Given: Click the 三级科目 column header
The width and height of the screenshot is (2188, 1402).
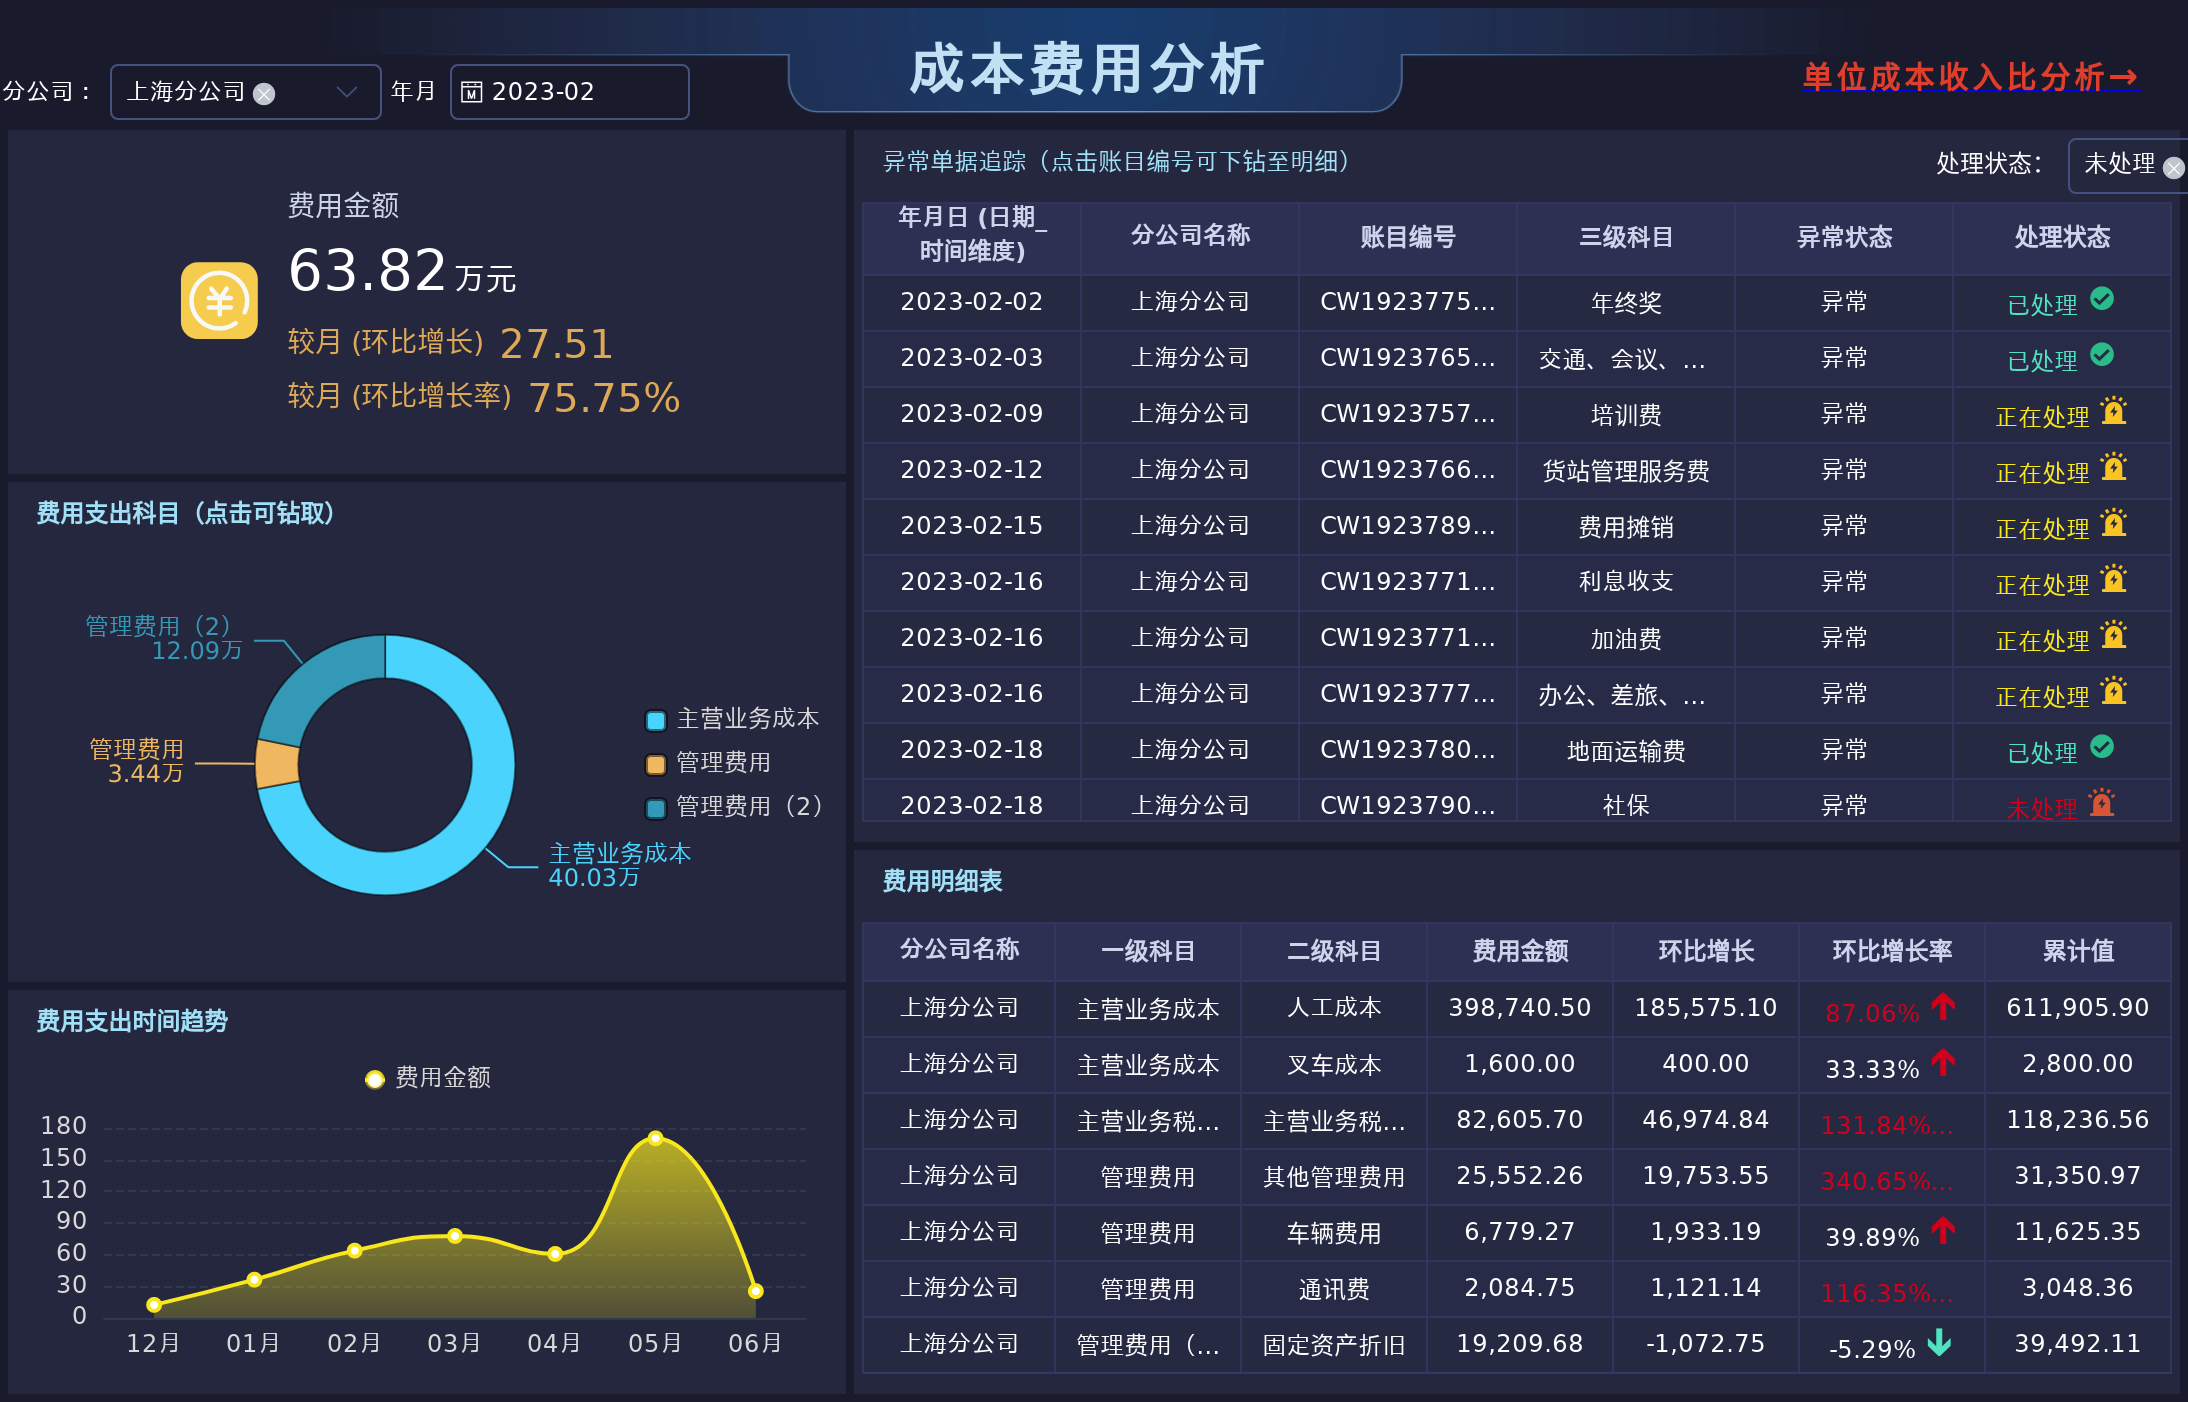Looking at the screenshot, I should pyautogui.click(x=1625, y=238).
